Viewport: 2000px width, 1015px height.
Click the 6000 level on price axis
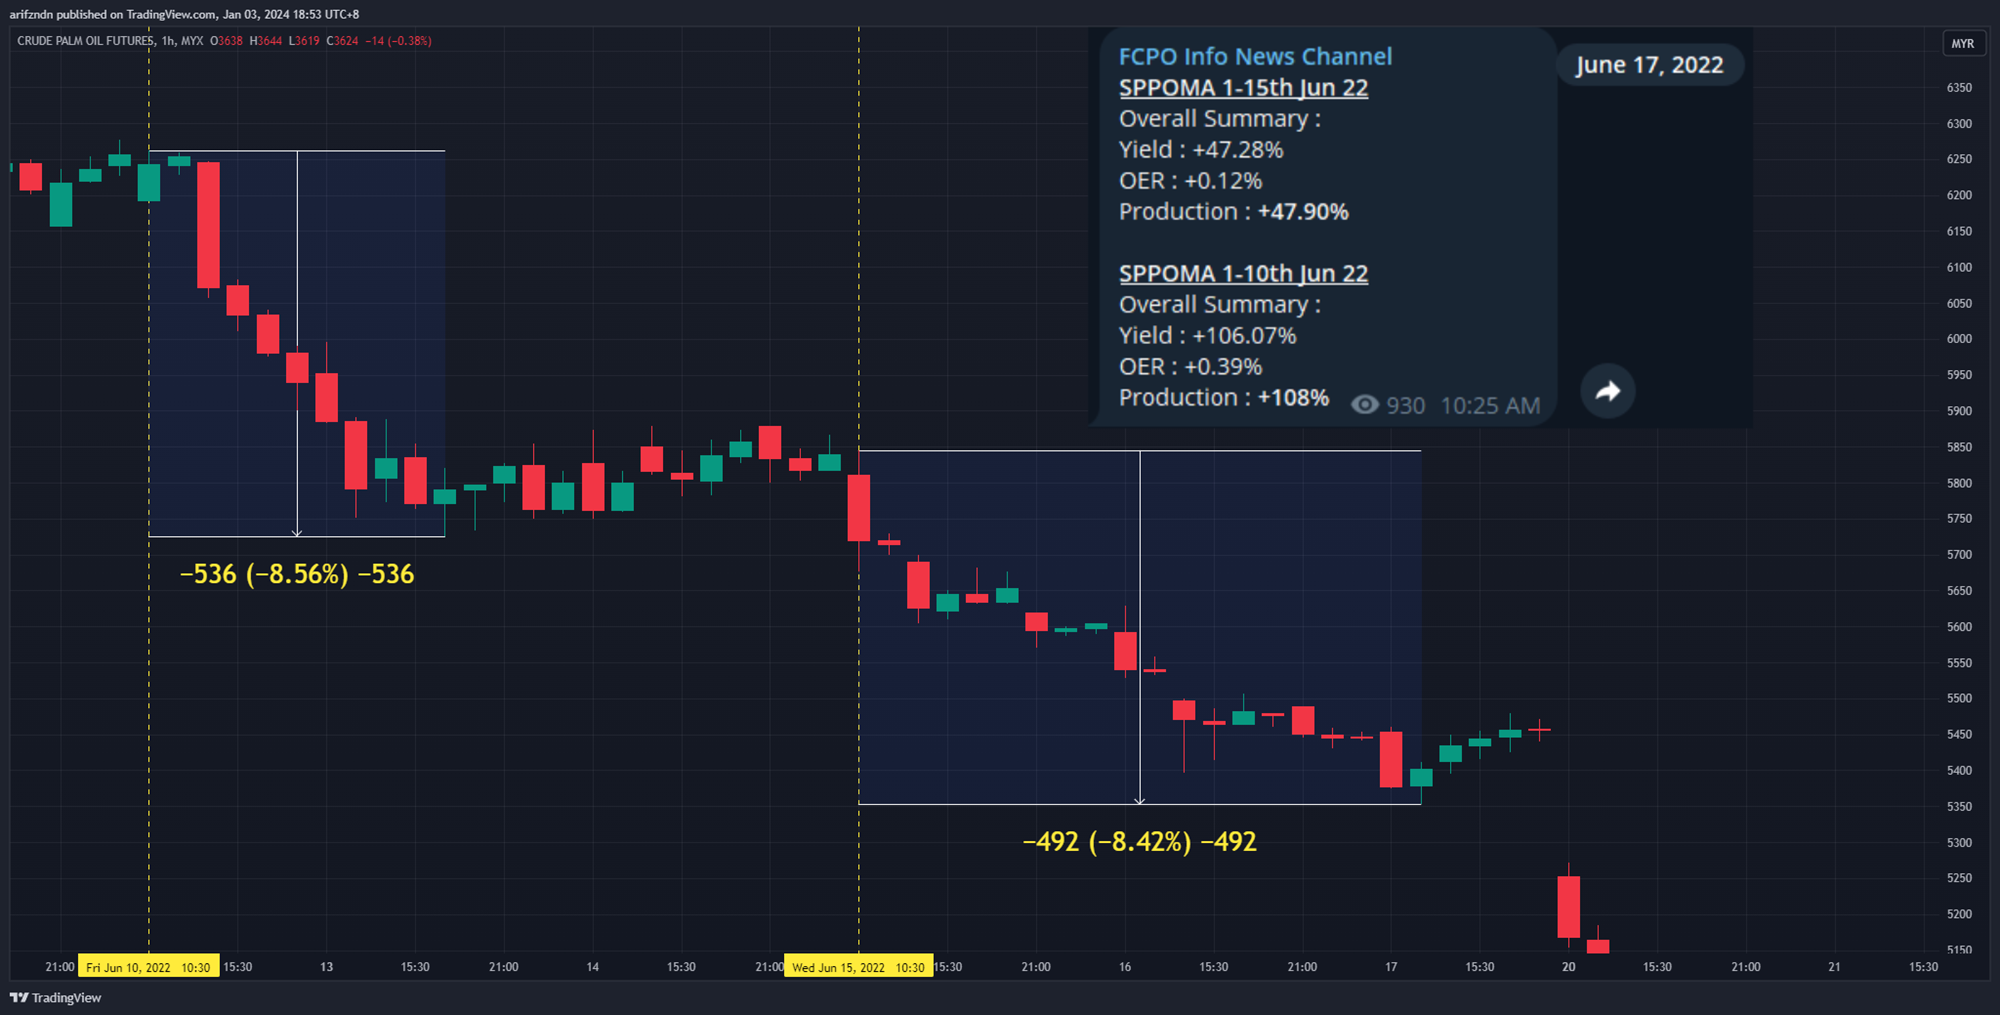(x=1958, y=339)
